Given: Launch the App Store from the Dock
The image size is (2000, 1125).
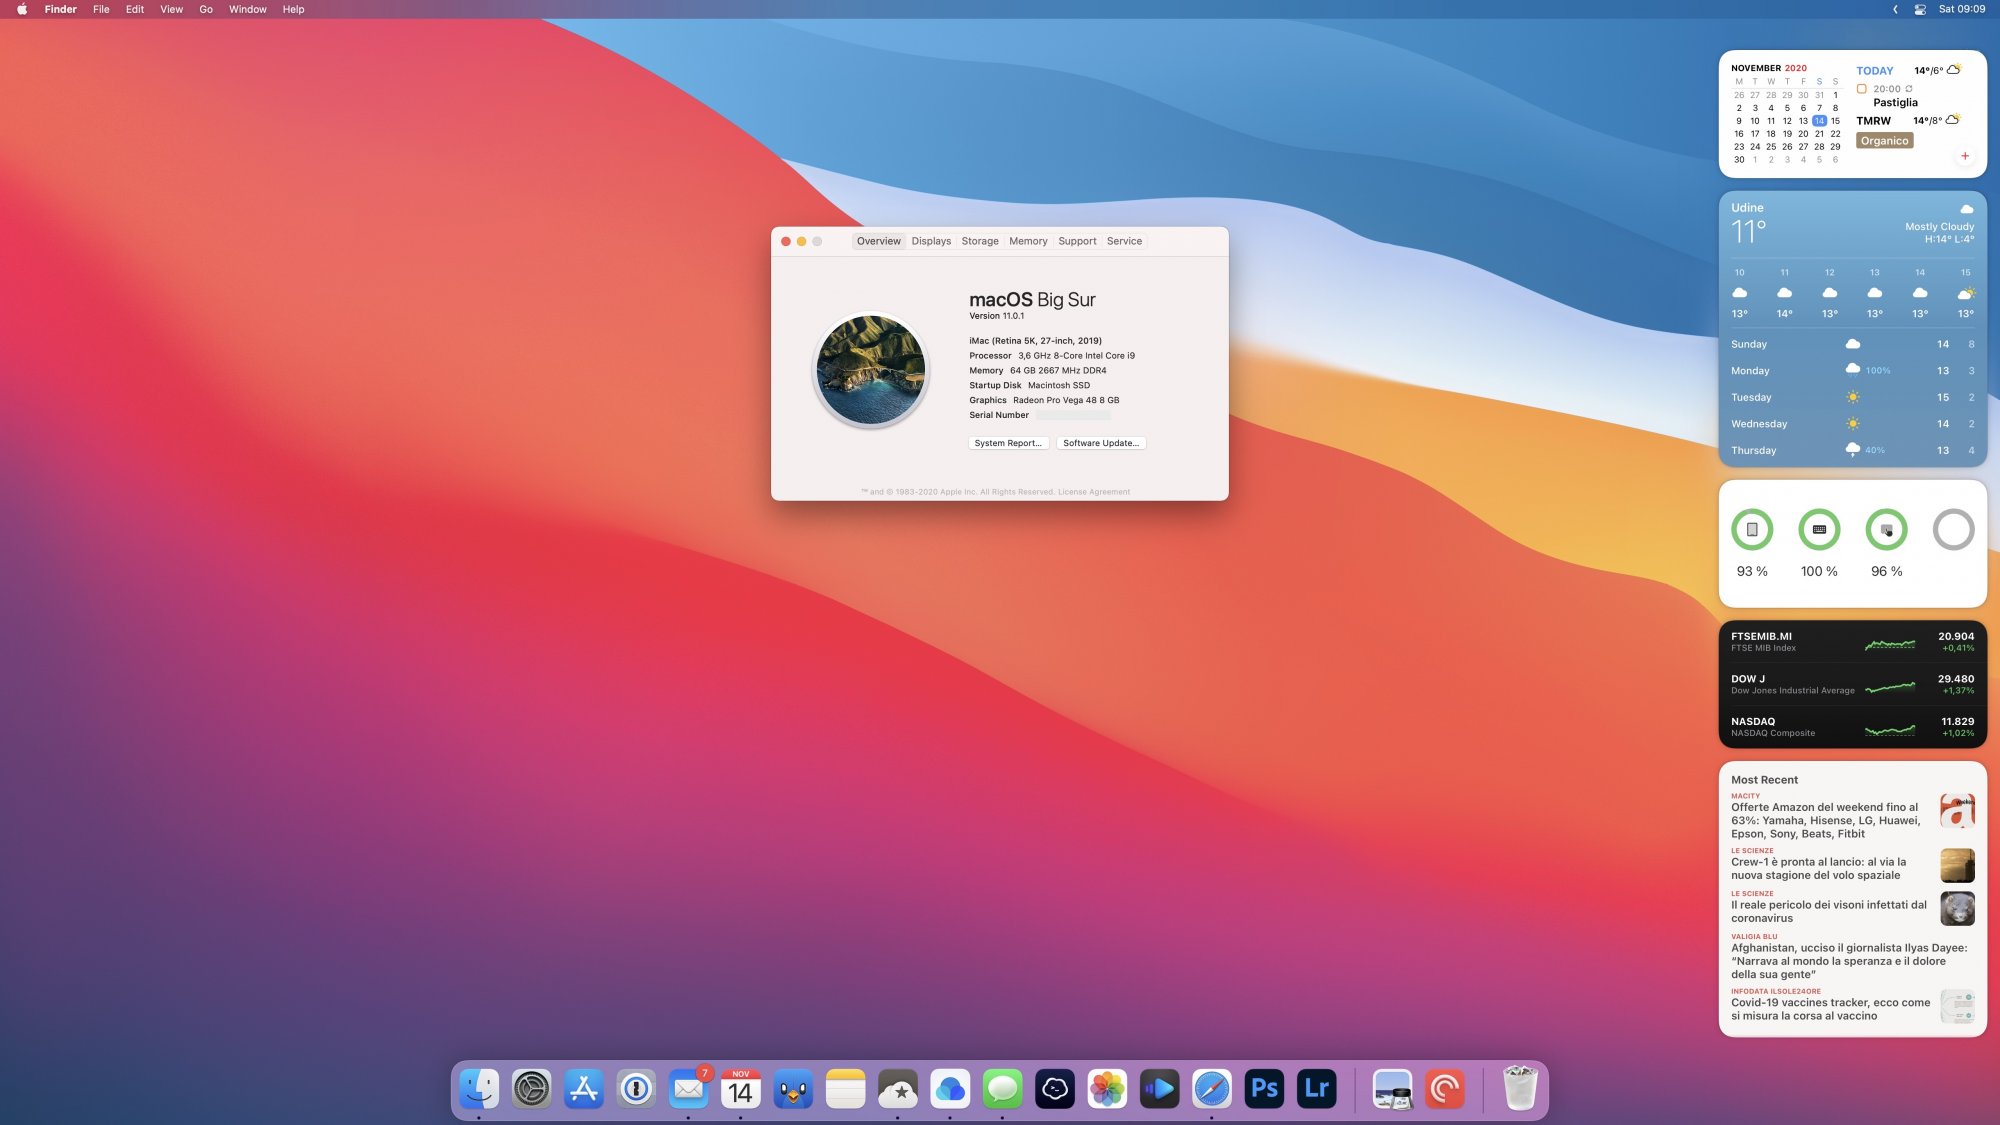Looking at the screenshot, I should [584, 1089].
